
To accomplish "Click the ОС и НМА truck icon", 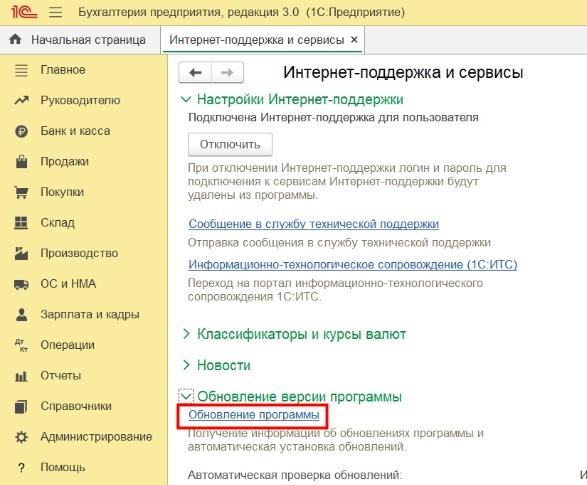I will [x=21, y=284].
